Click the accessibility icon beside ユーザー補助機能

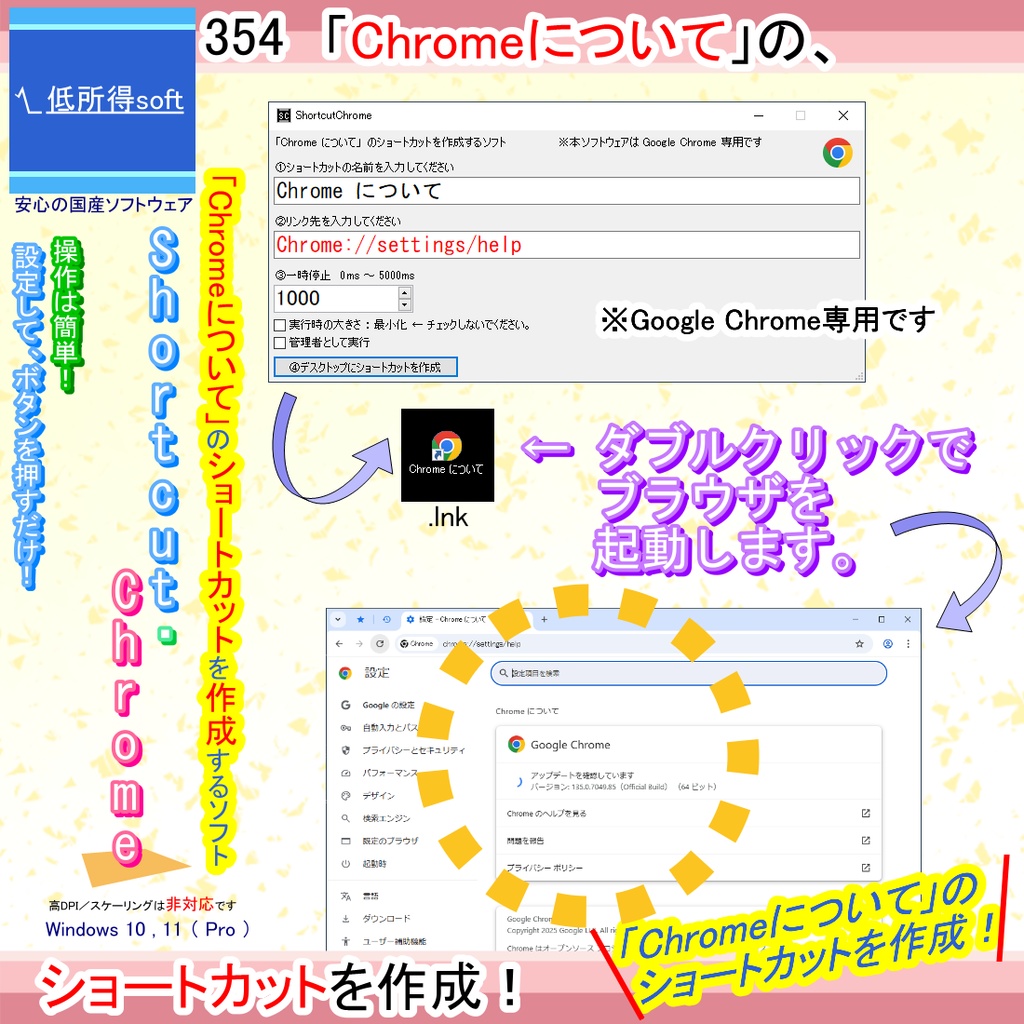pos(345,942)
